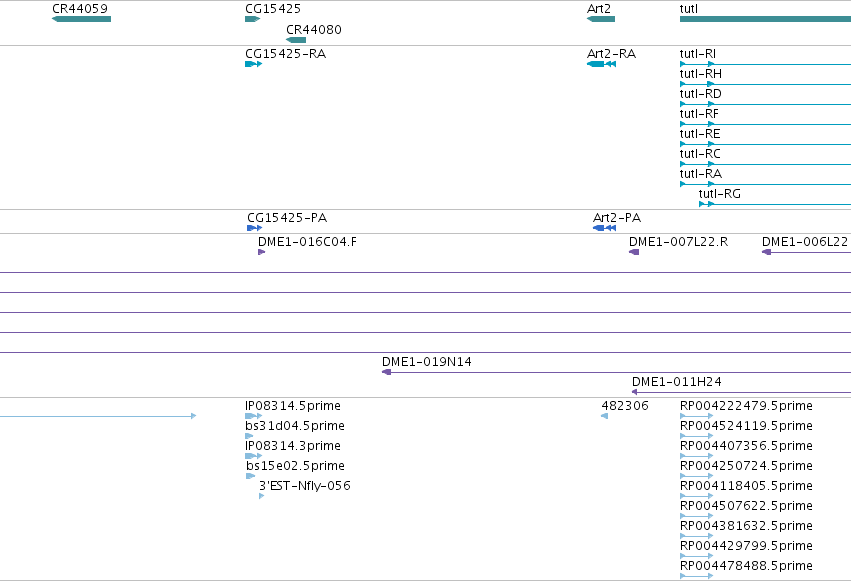Select feature 482306

click(605, 416)
